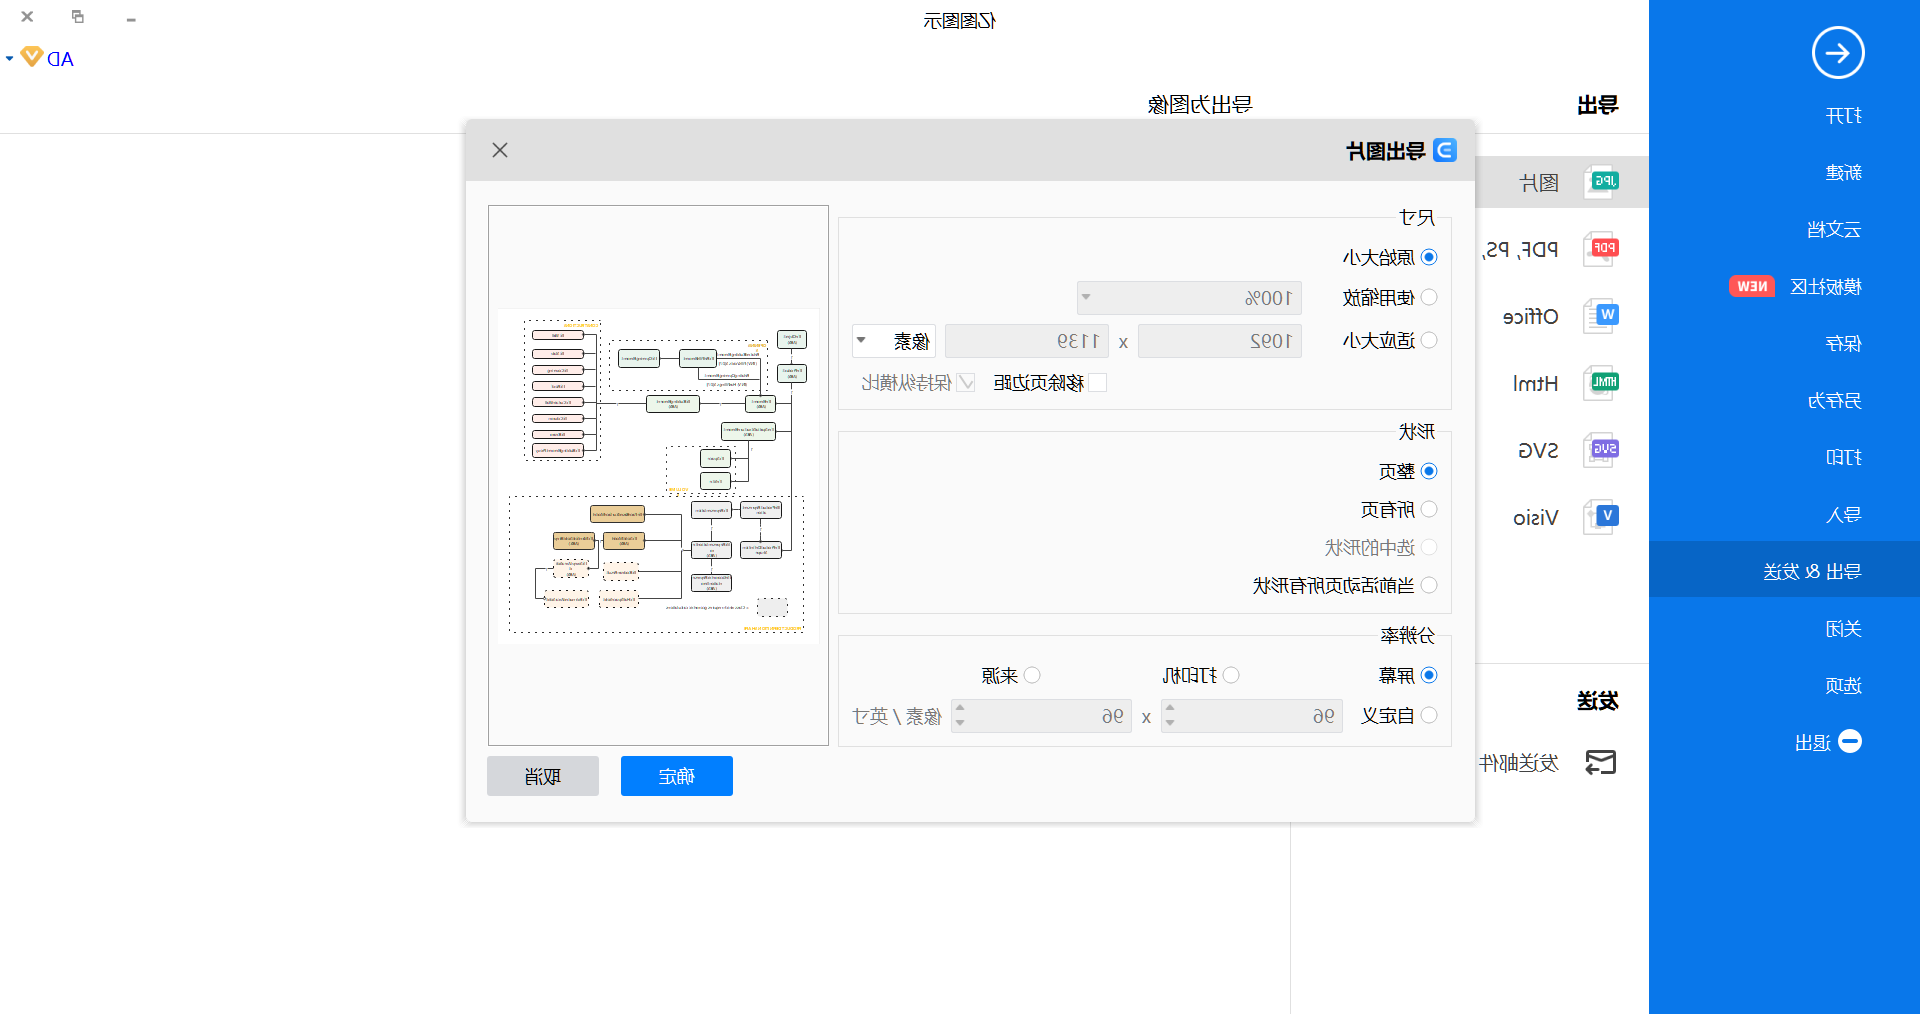
Task: Click the SVG export label
Action: [x=1538, y=451]
